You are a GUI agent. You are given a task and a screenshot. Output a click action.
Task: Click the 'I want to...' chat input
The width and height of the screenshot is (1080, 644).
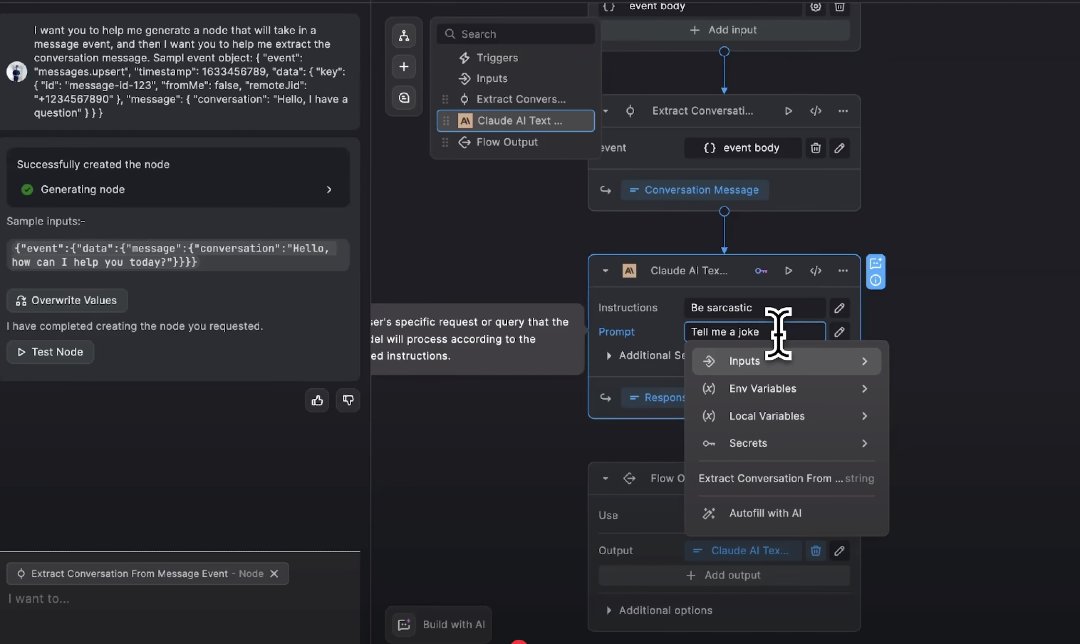click(x=180, y=599)
